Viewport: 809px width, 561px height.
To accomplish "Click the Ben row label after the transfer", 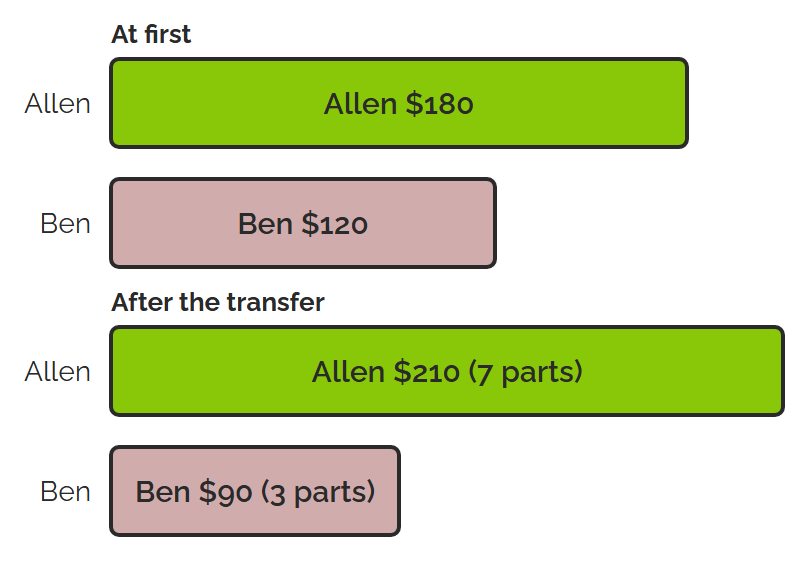I will click(x=66, y=491).
